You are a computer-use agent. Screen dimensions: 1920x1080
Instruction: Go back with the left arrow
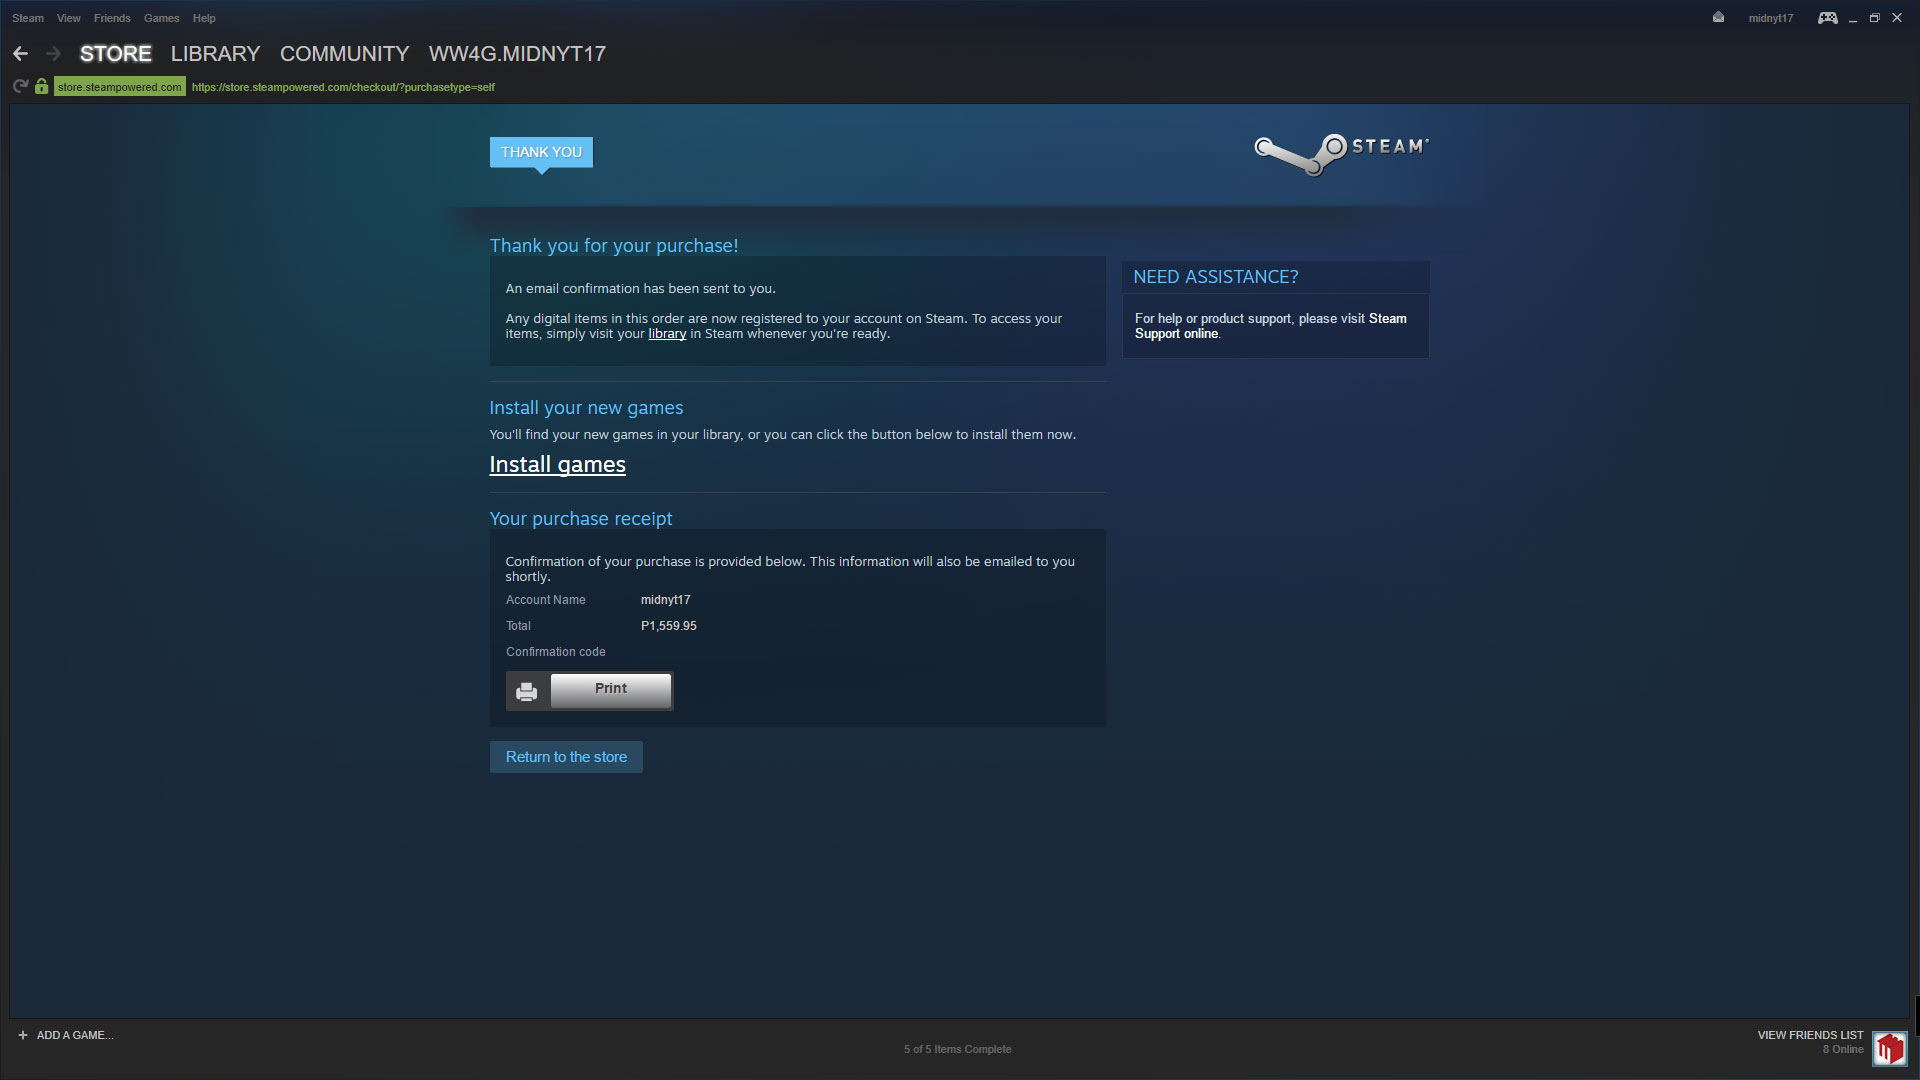(x=20, y=54)
